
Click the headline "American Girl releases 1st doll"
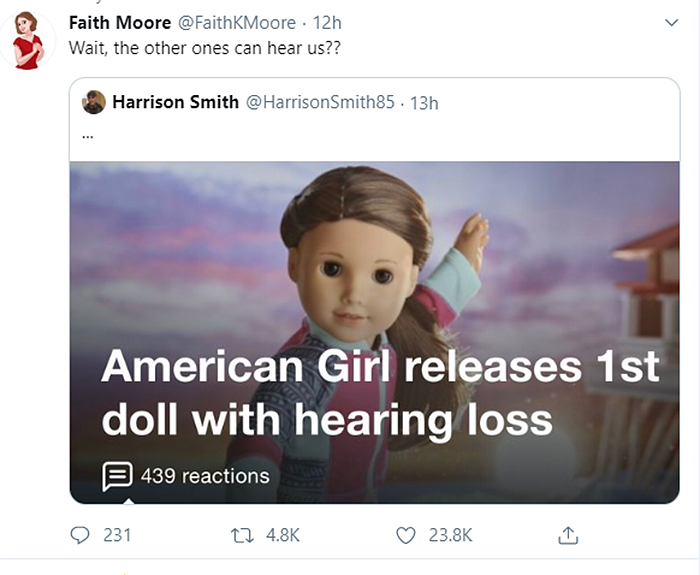380,367
